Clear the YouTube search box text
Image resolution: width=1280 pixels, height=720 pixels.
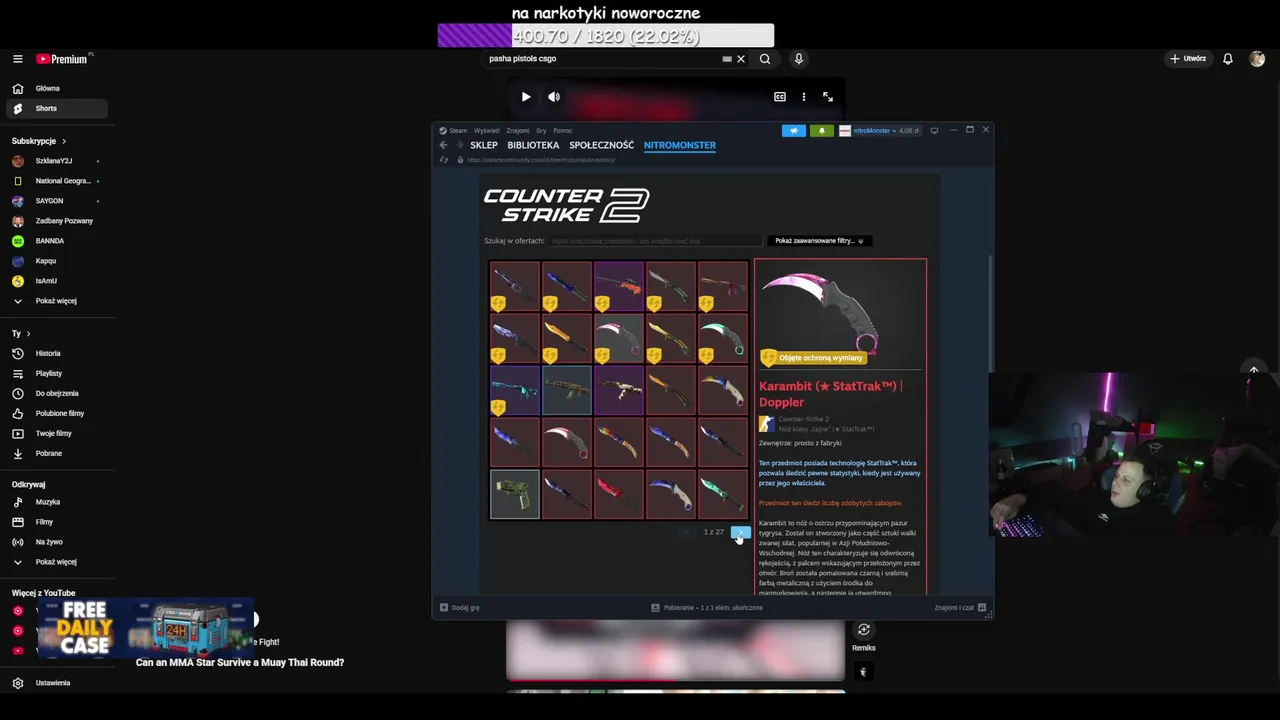pyautogui.click(x=741, y=59)
